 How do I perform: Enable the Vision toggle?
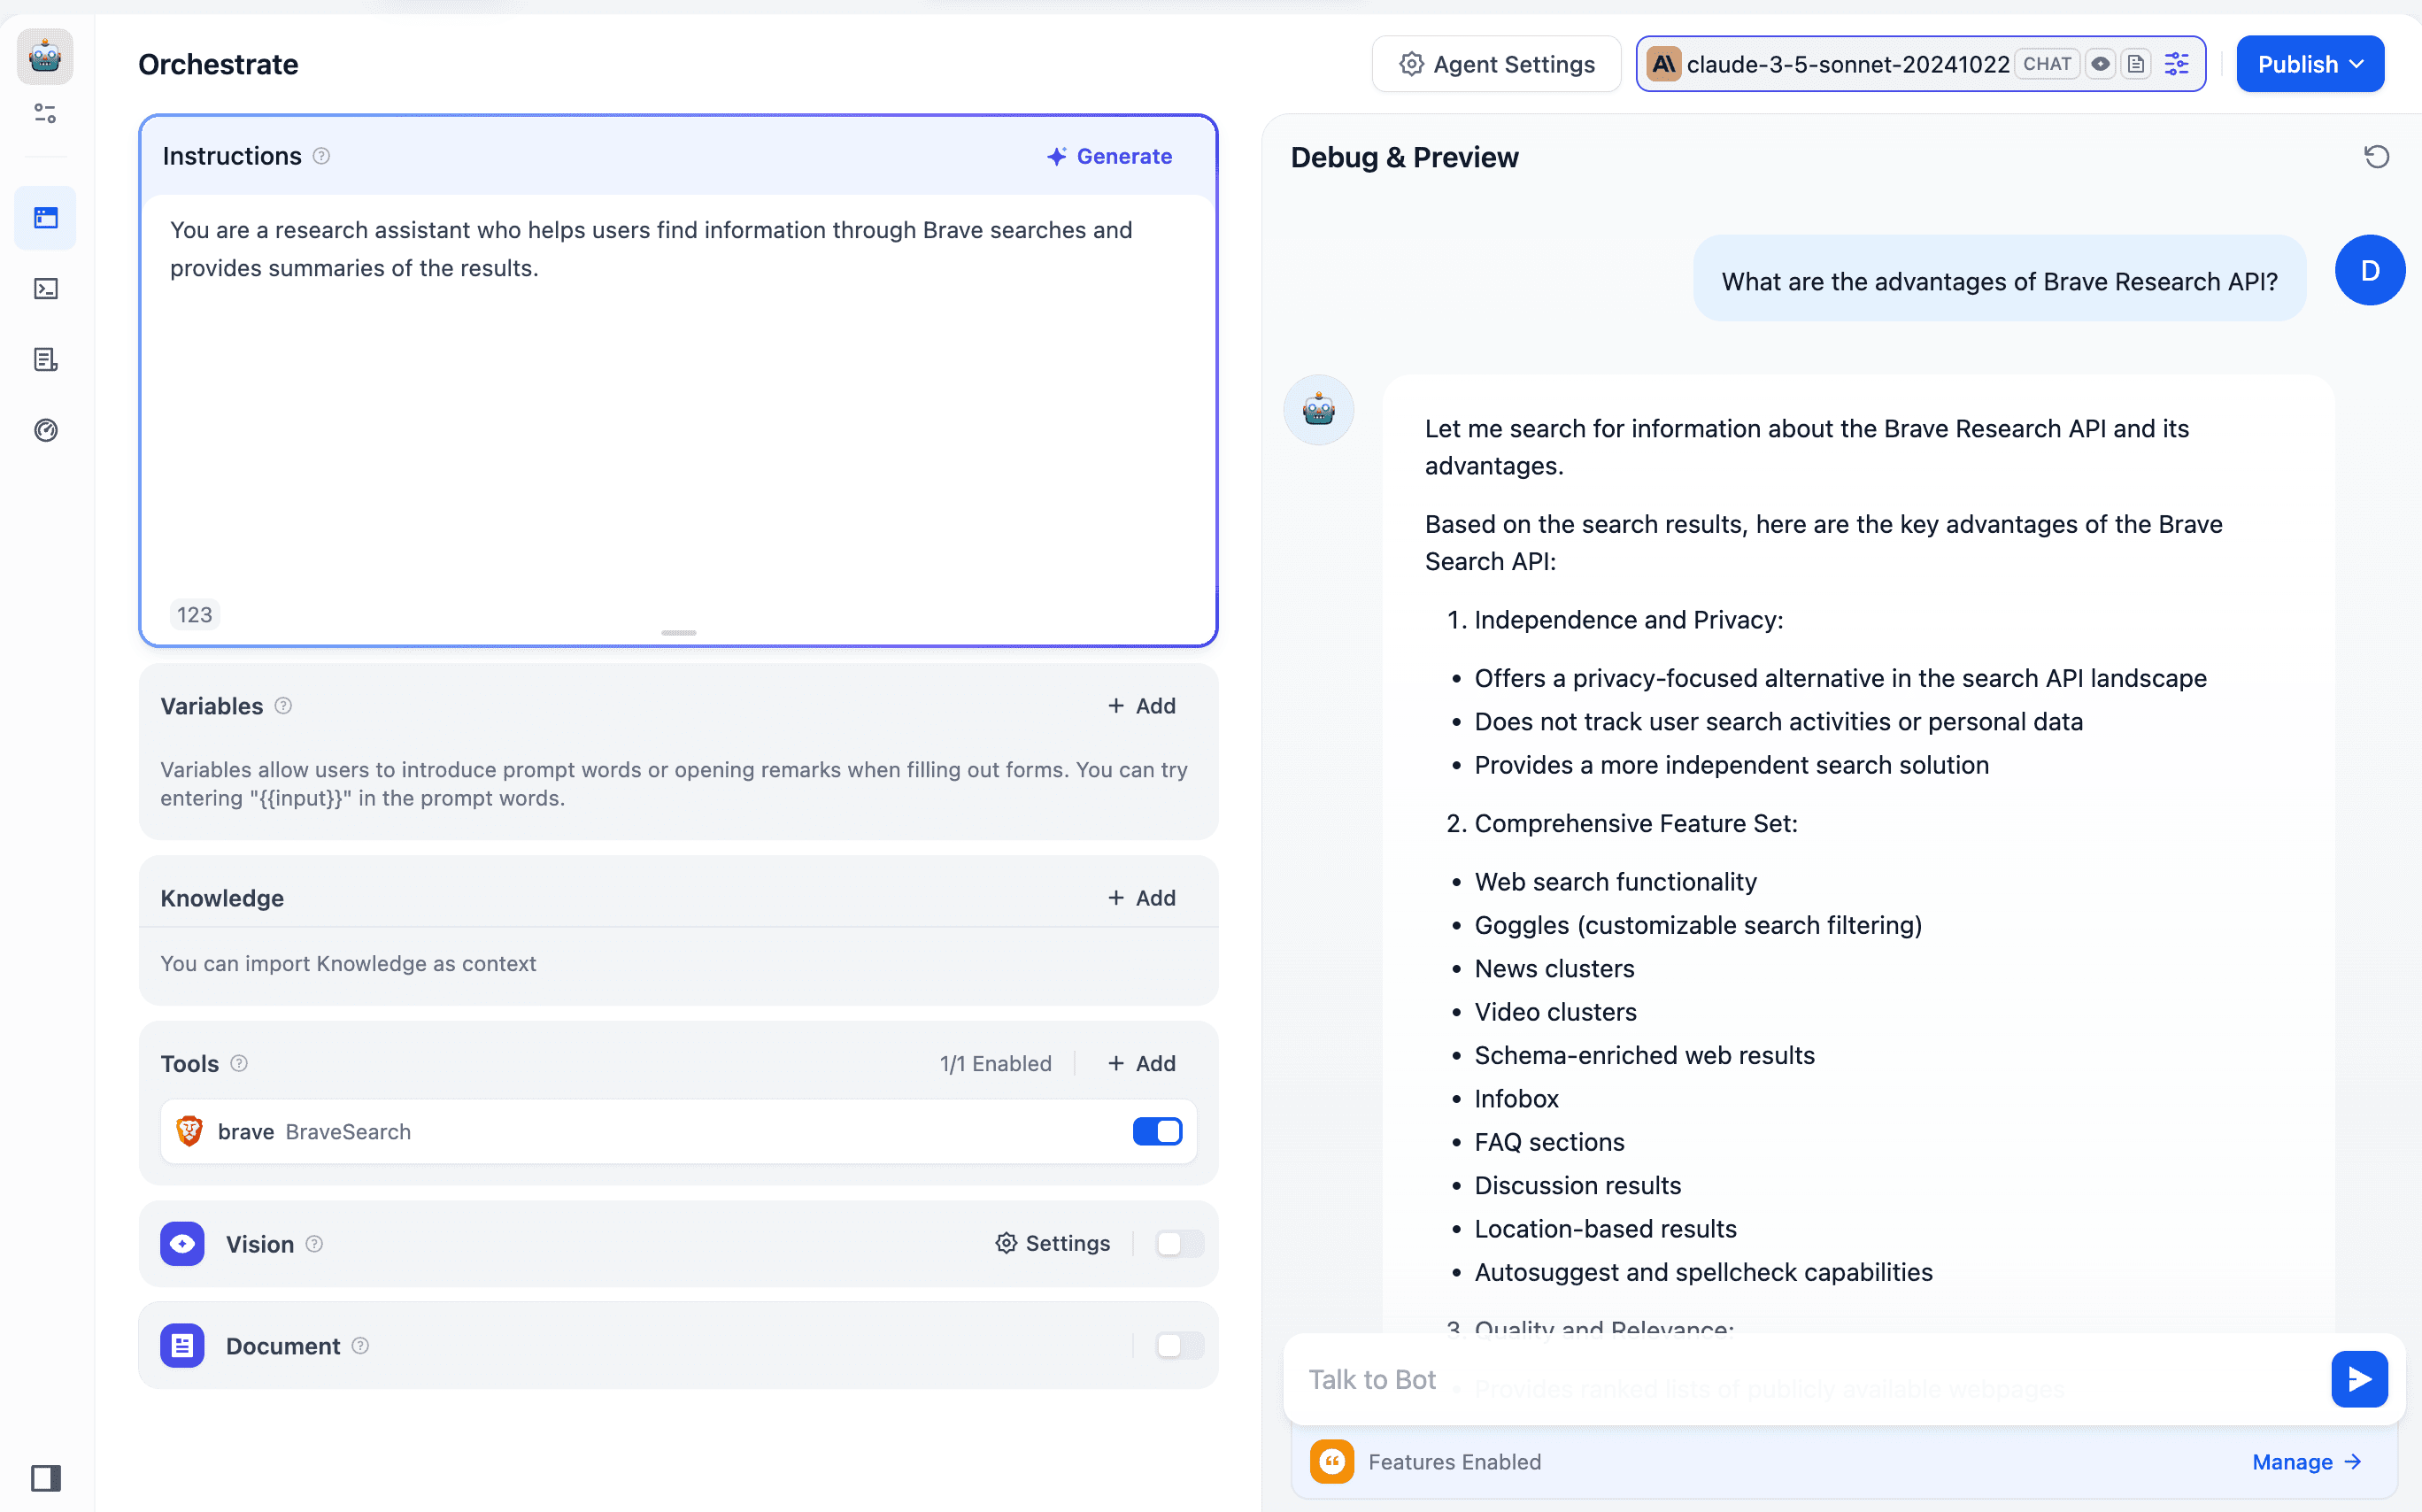click(x=1179, y=1243)
